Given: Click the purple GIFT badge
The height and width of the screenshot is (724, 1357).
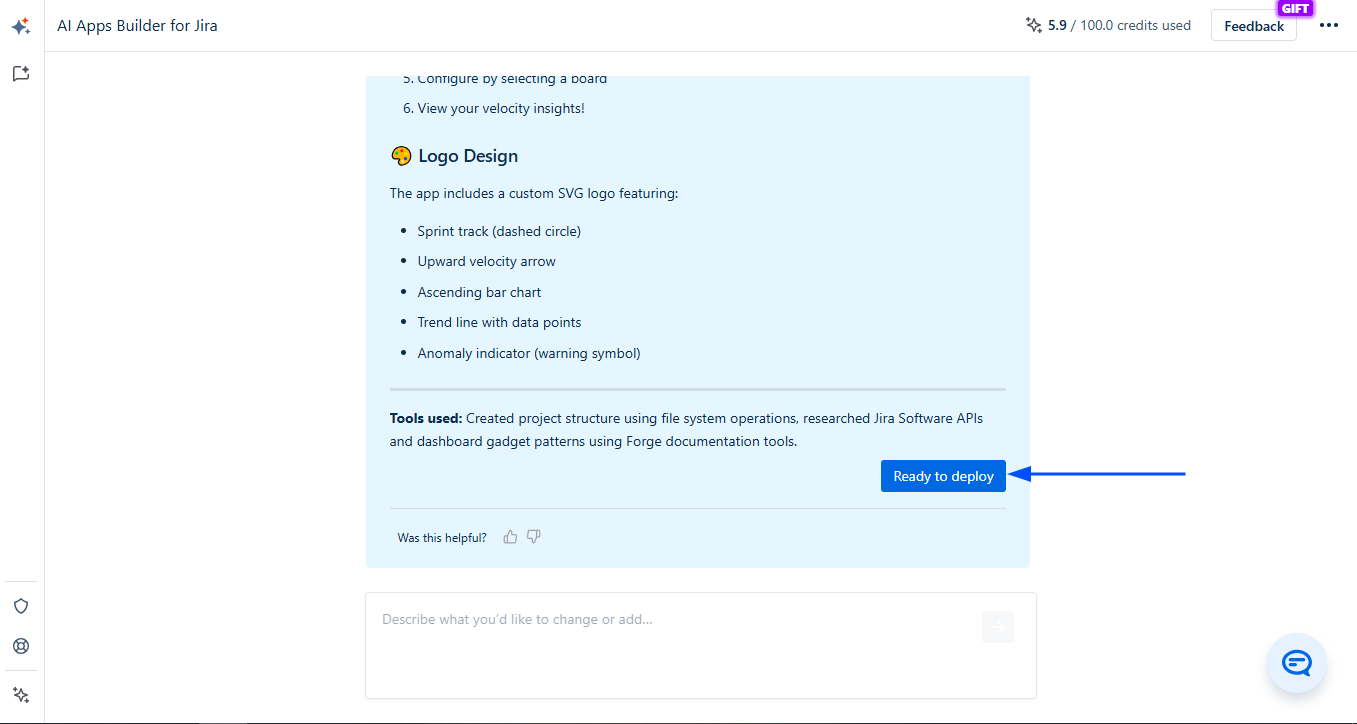Looking at the screenshot, I should [x=1295, y=8].
